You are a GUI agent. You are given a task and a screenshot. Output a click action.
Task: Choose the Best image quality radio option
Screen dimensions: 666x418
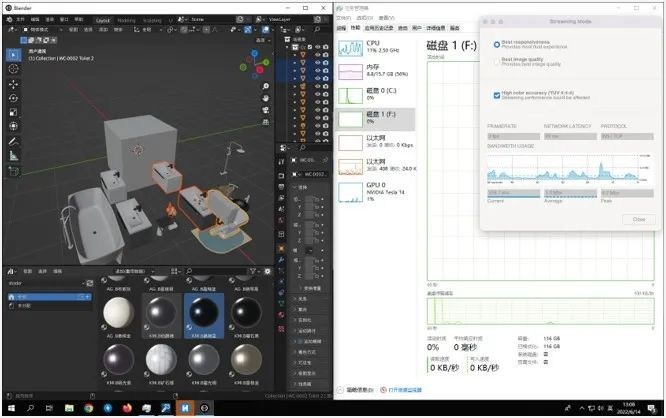point(496,60)
